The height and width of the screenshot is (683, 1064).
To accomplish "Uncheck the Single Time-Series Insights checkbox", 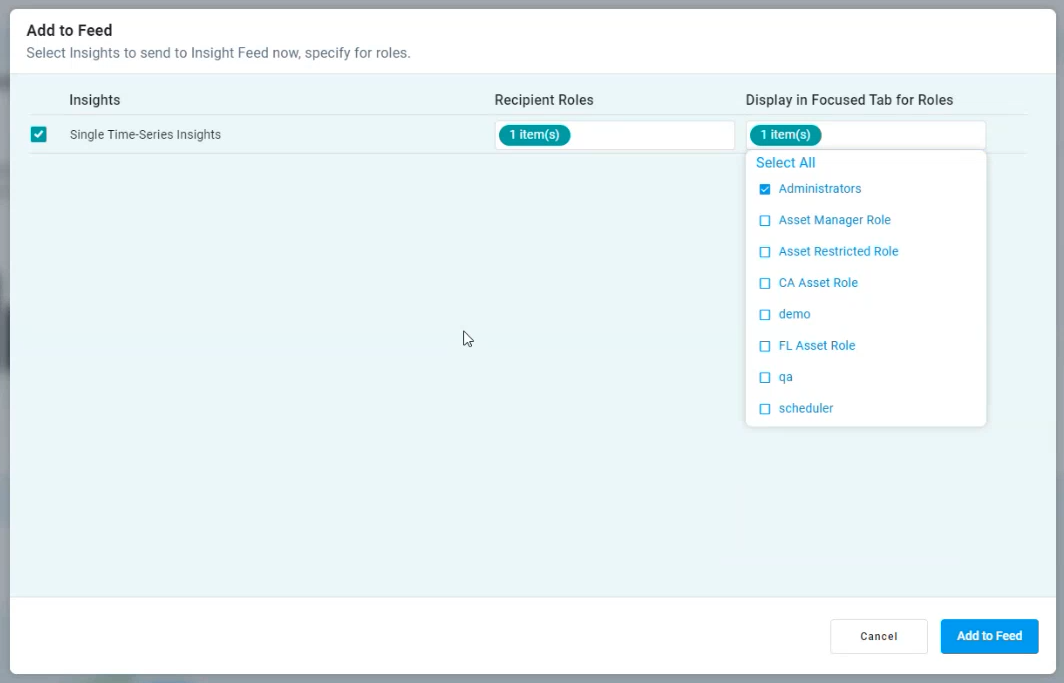I will [x=39, y=134].
